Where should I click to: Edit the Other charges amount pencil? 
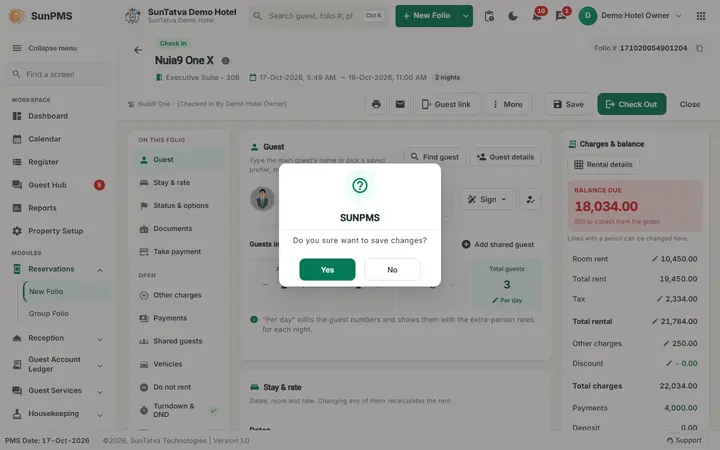coord(666,343)
